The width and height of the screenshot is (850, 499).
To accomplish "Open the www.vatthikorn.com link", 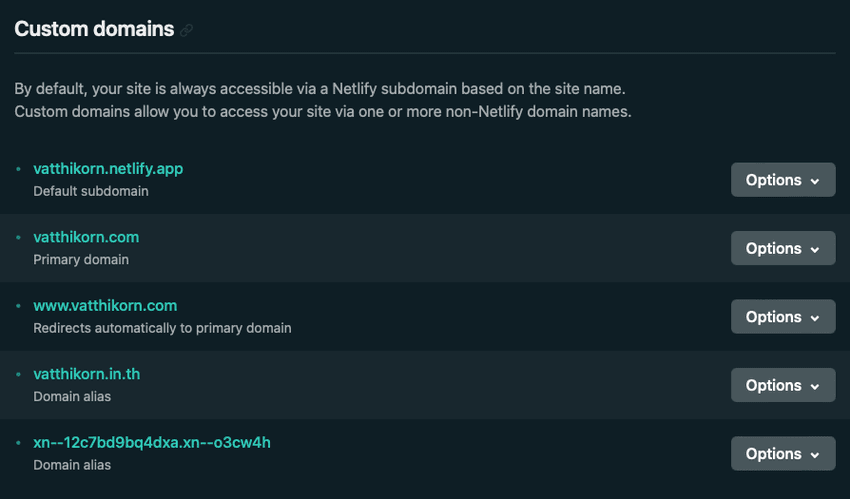I will [x=105, y=306].
